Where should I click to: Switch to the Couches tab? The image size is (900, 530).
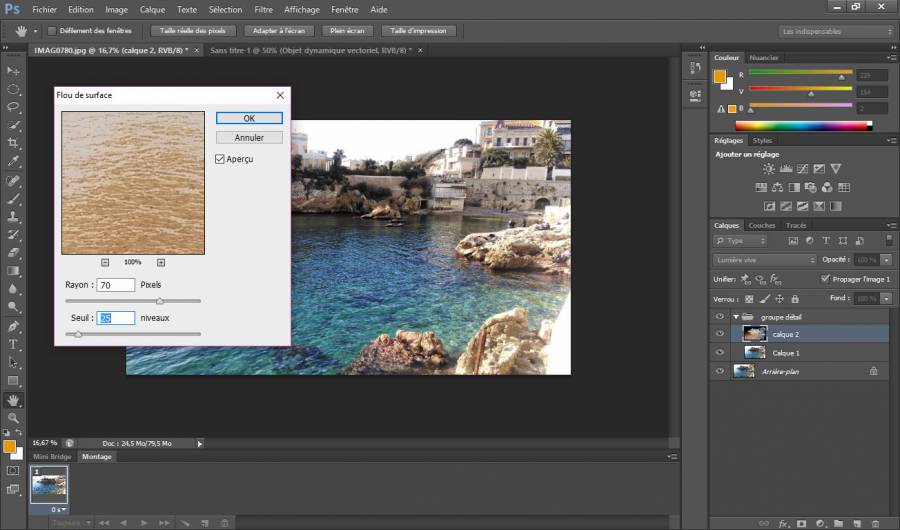761,225
